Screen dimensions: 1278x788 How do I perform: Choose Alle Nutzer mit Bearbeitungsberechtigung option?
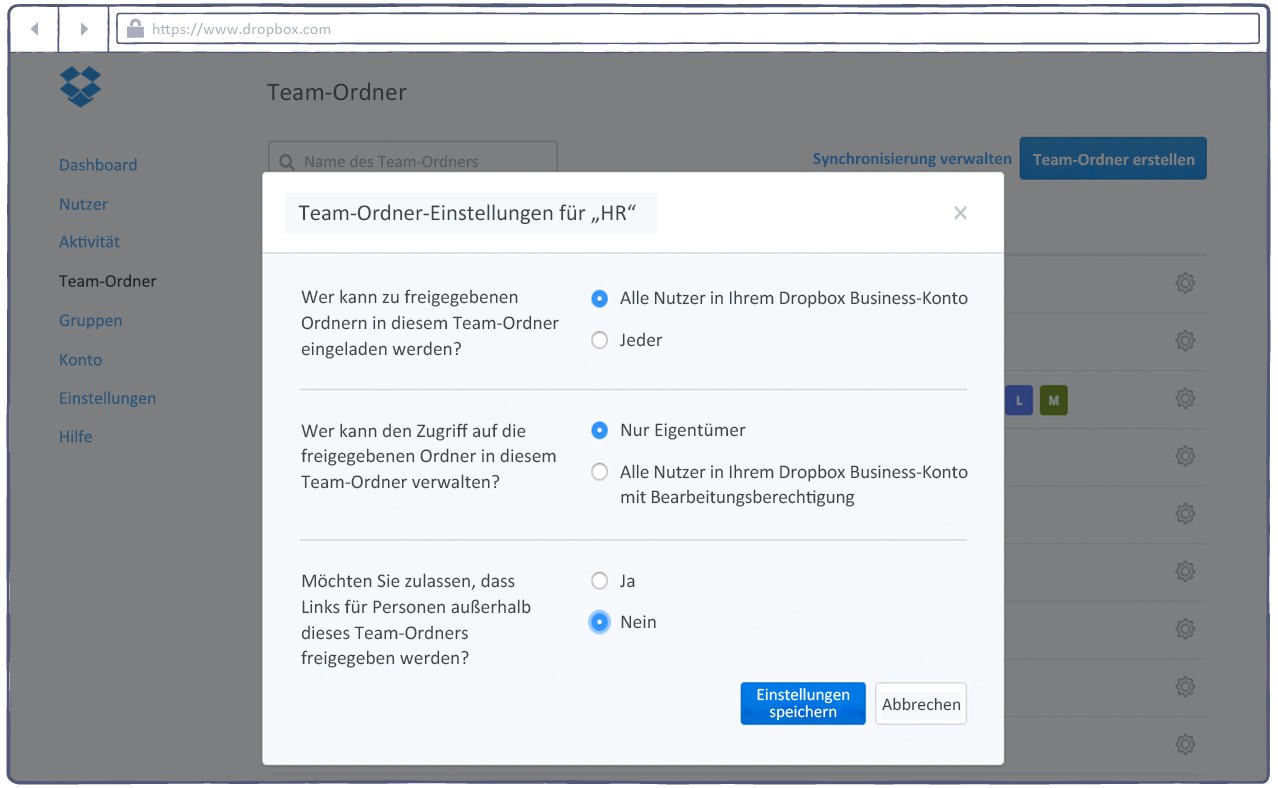[x=599, y=472]
